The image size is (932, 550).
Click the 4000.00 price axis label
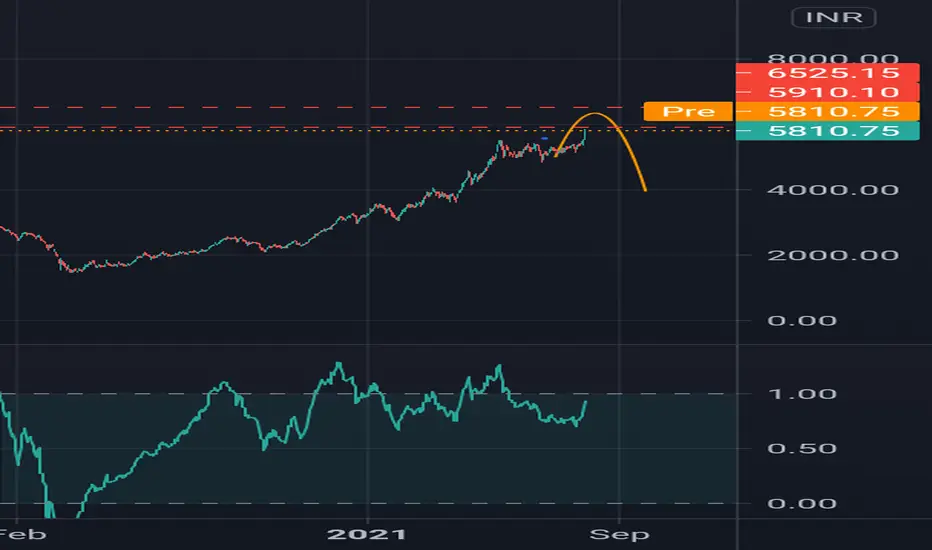(833, 190)
